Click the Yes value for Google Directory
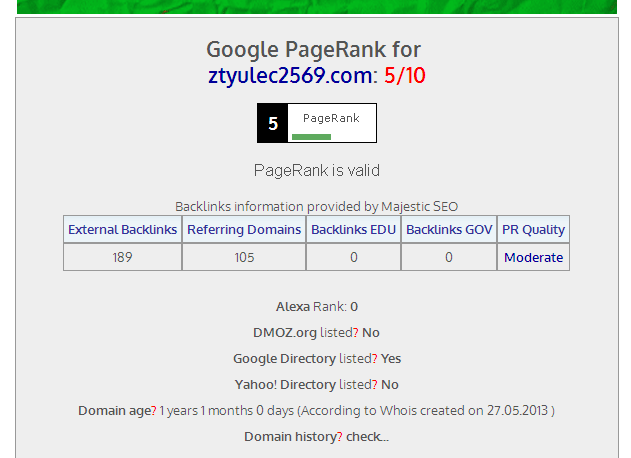Screen dimensions: 631x458 pos(391,359)
